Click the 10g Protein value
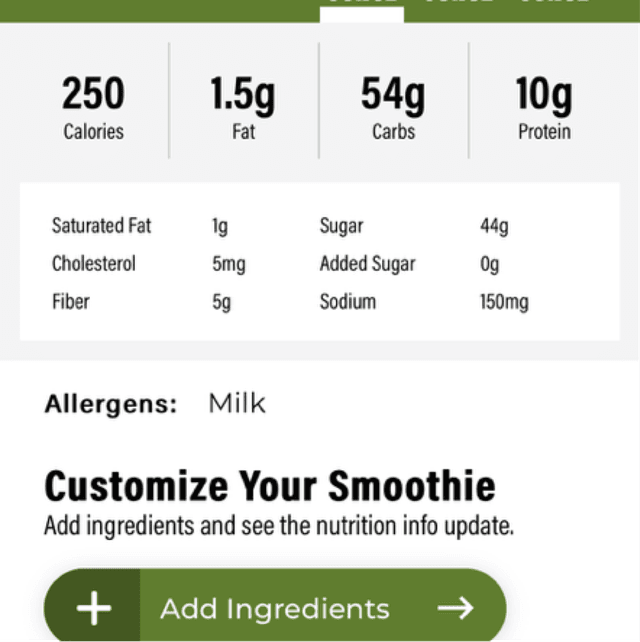The image size is (640, 642). [x=544, y=95]
